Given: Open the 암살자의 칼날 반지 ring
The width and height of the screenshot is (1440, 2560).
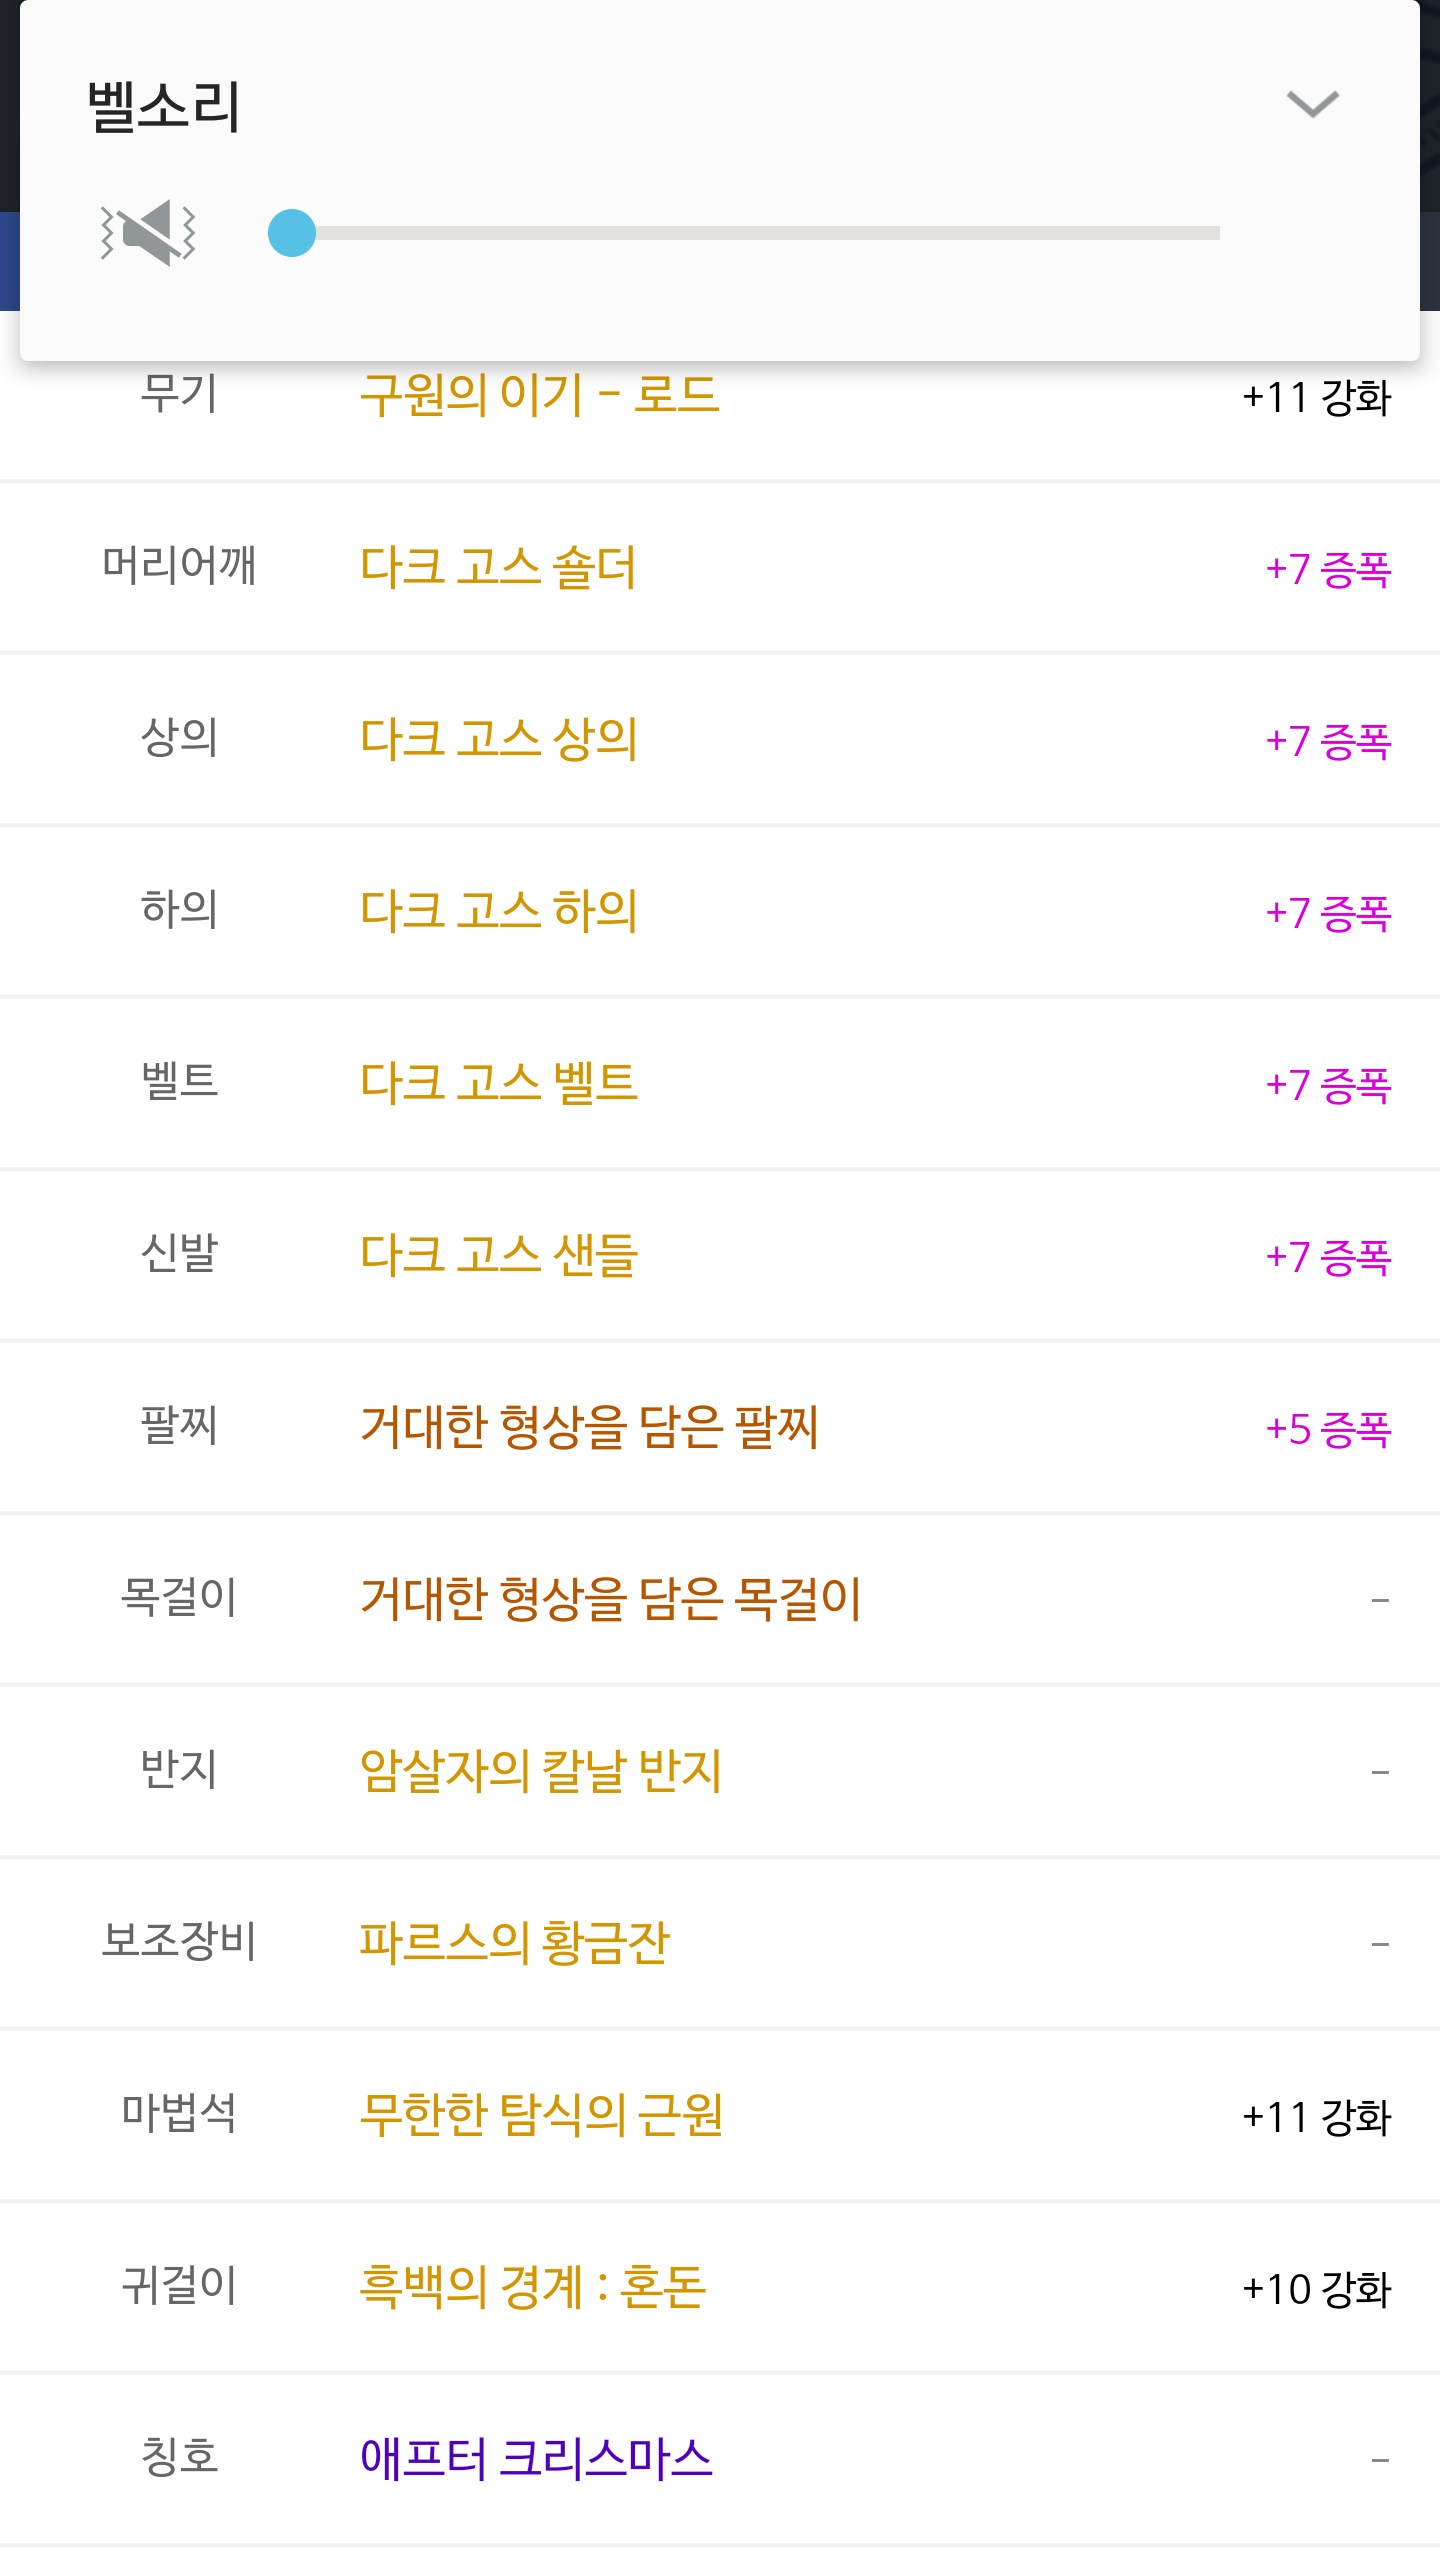Looking at the screenshot, I should 540,1771.
